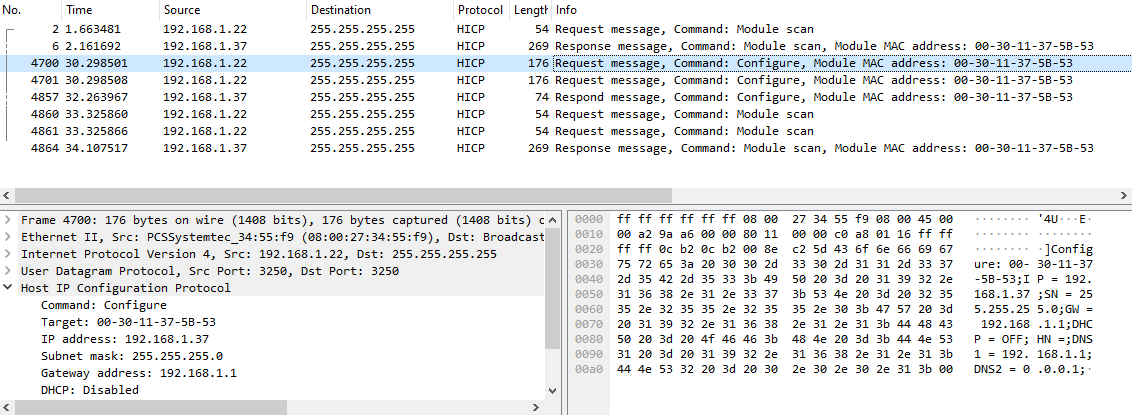Expand User Datagram Protocol section
This screenshot has width=1132, height=415.
pos(9,271)
